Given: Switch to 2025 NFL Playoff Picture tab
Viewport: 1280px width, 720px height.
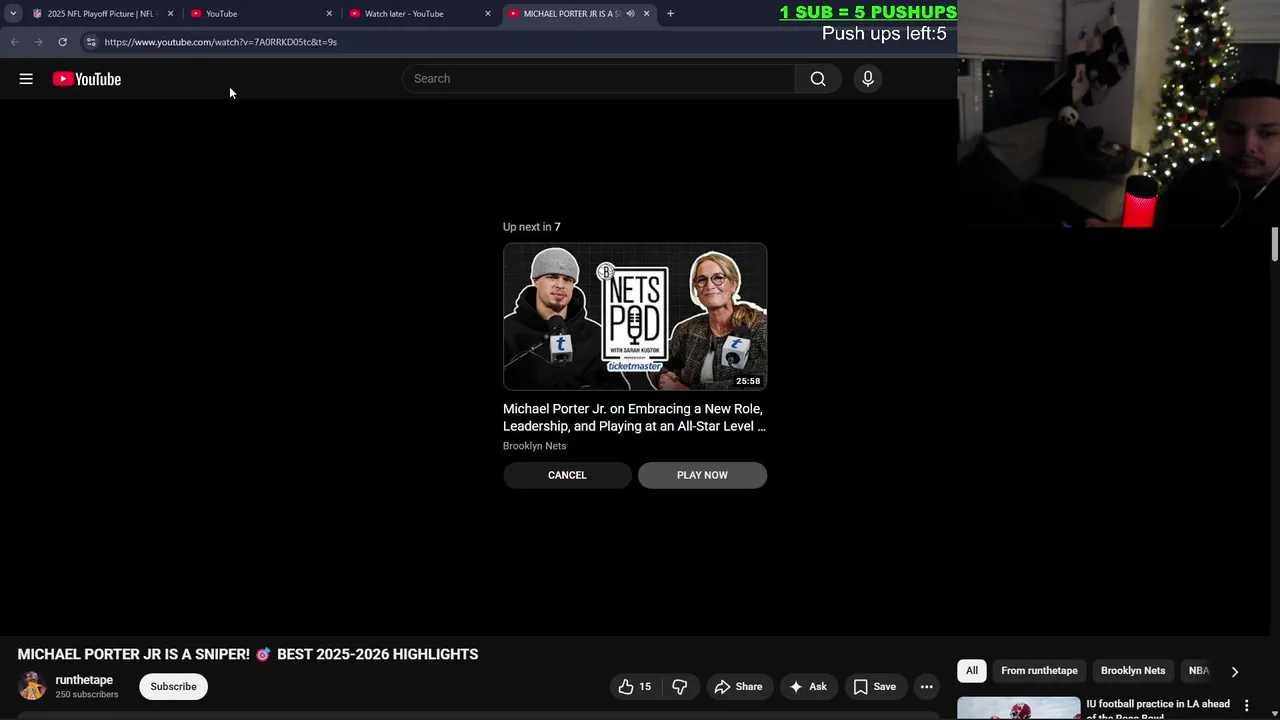Looking at the screenshot, I should click(102, 14).
